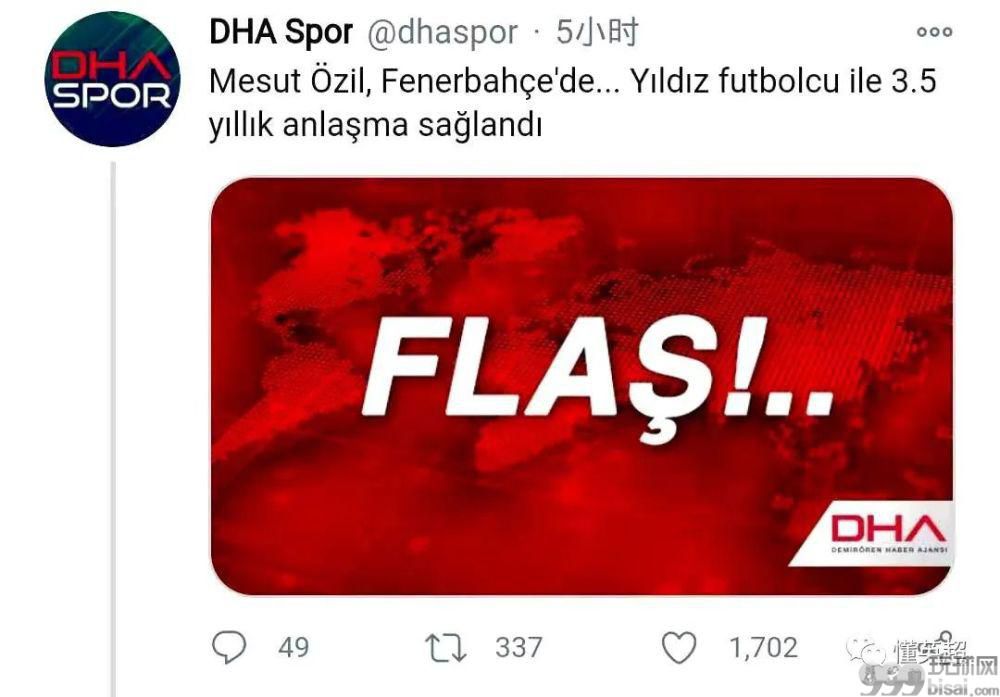Like the tweet with heart icon
This screenshot has height=697, width=1000.
[679, 647]
